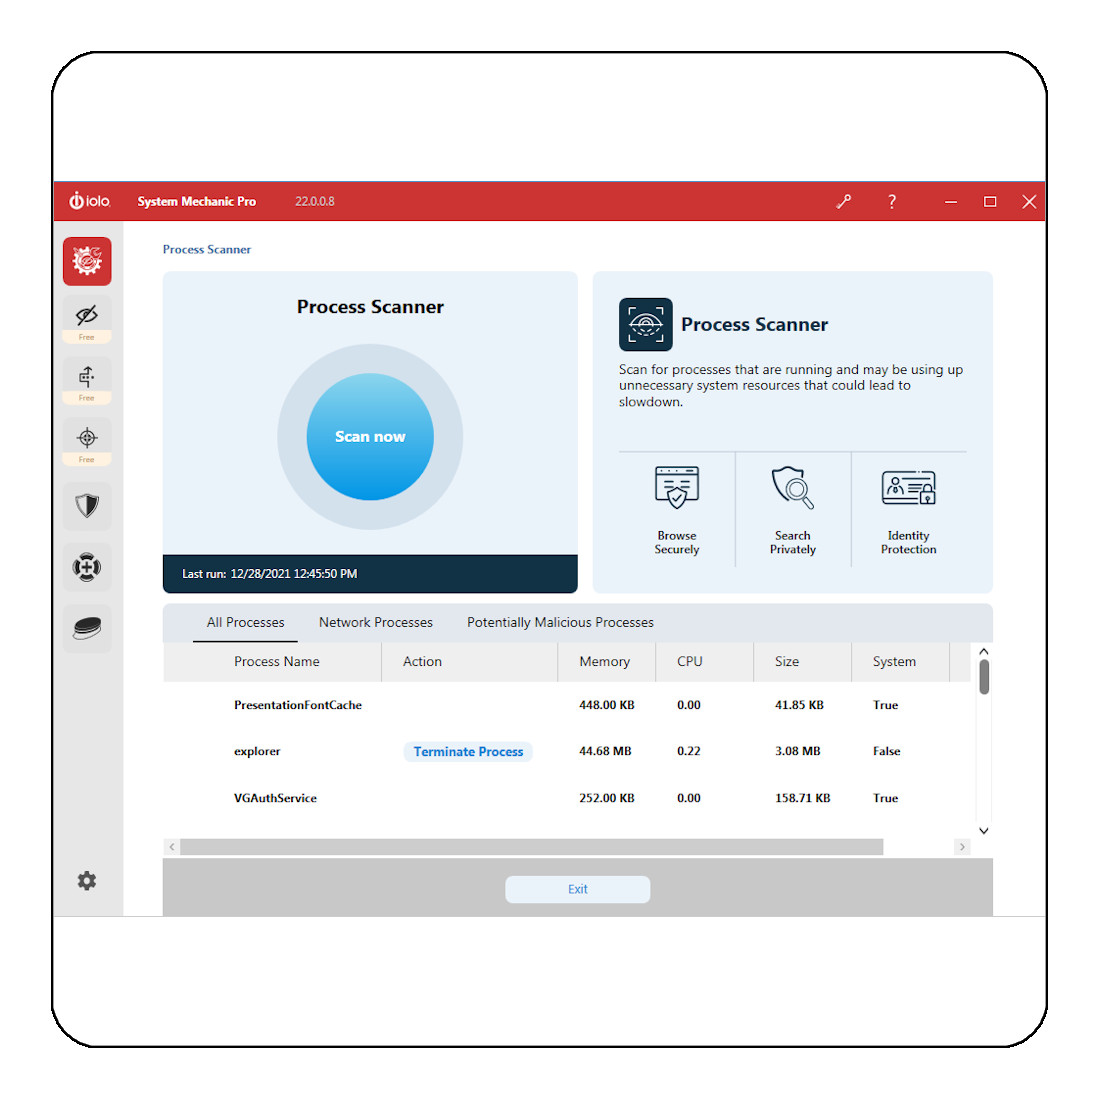Image resolution: width=1099 pixels, height=1099 pixels.
Task: Click horizontal scrollbar left arrow
Action: coord(172,847)
